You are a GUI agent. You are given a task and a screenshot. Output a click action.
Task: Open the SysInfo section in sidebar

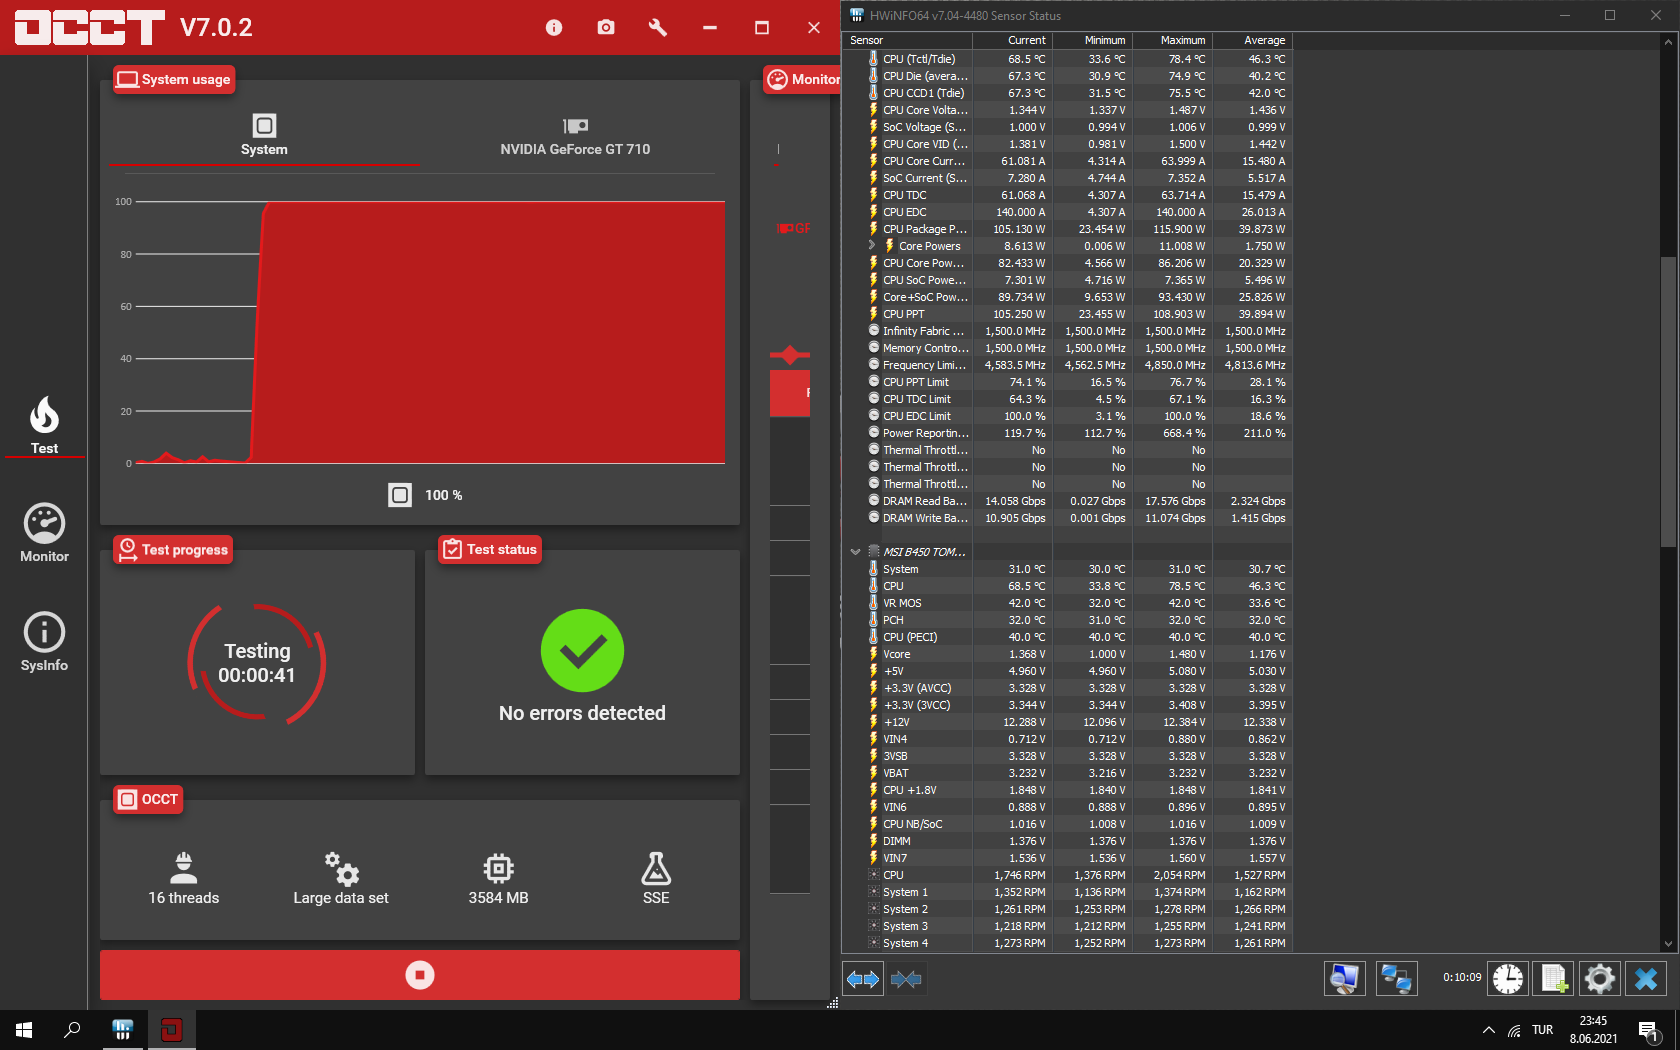[x=44, y=642]
